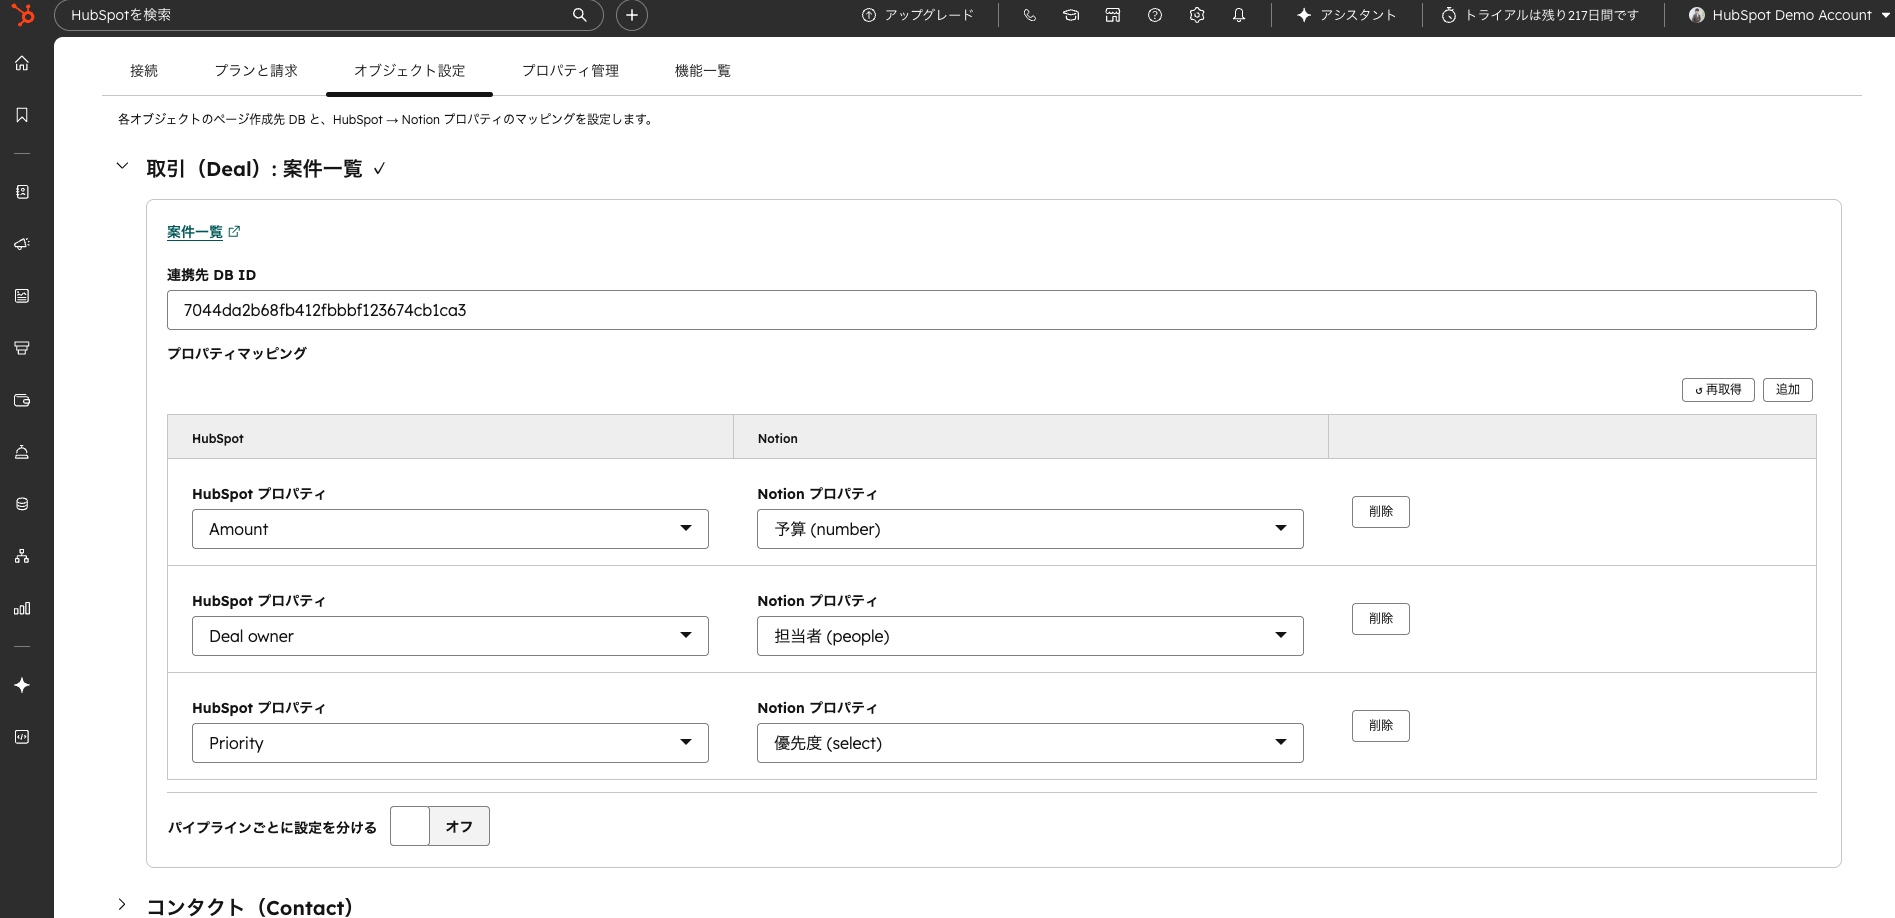Open the development tools sidebar icon
Screen dimensions: 1895x918
pos(22,737)
